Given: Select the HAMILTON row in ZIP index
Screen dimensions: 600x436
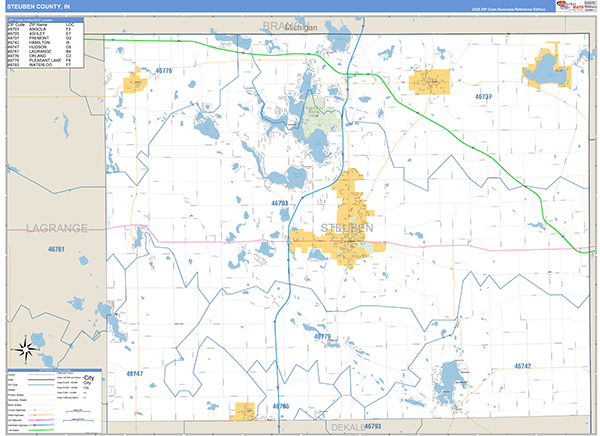Looking at the screenshot, I should tap(40, 42).
